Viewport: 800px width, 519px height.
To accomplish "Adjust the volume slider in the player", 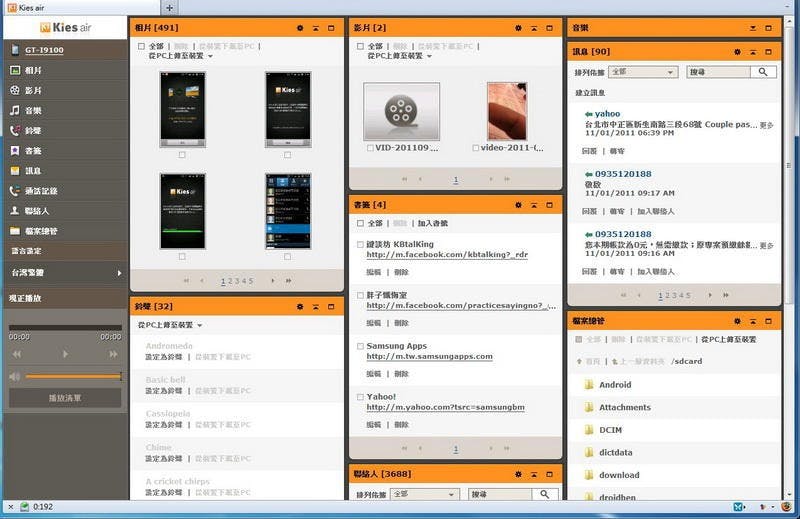I will tap(72, 376).
